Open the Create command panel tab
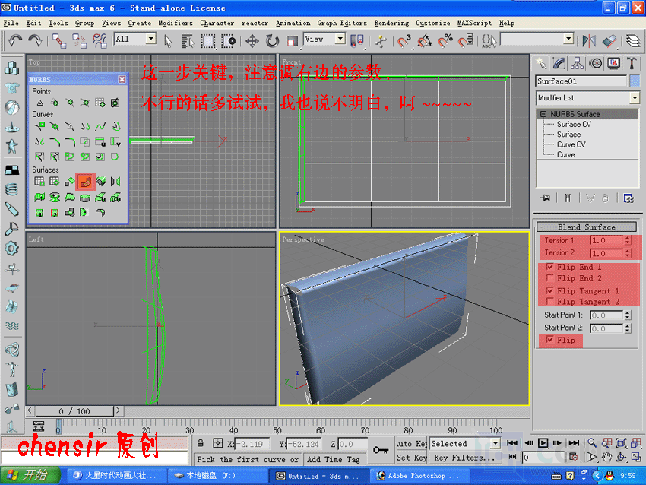This screenshot has width=646, height=485. 541,63
